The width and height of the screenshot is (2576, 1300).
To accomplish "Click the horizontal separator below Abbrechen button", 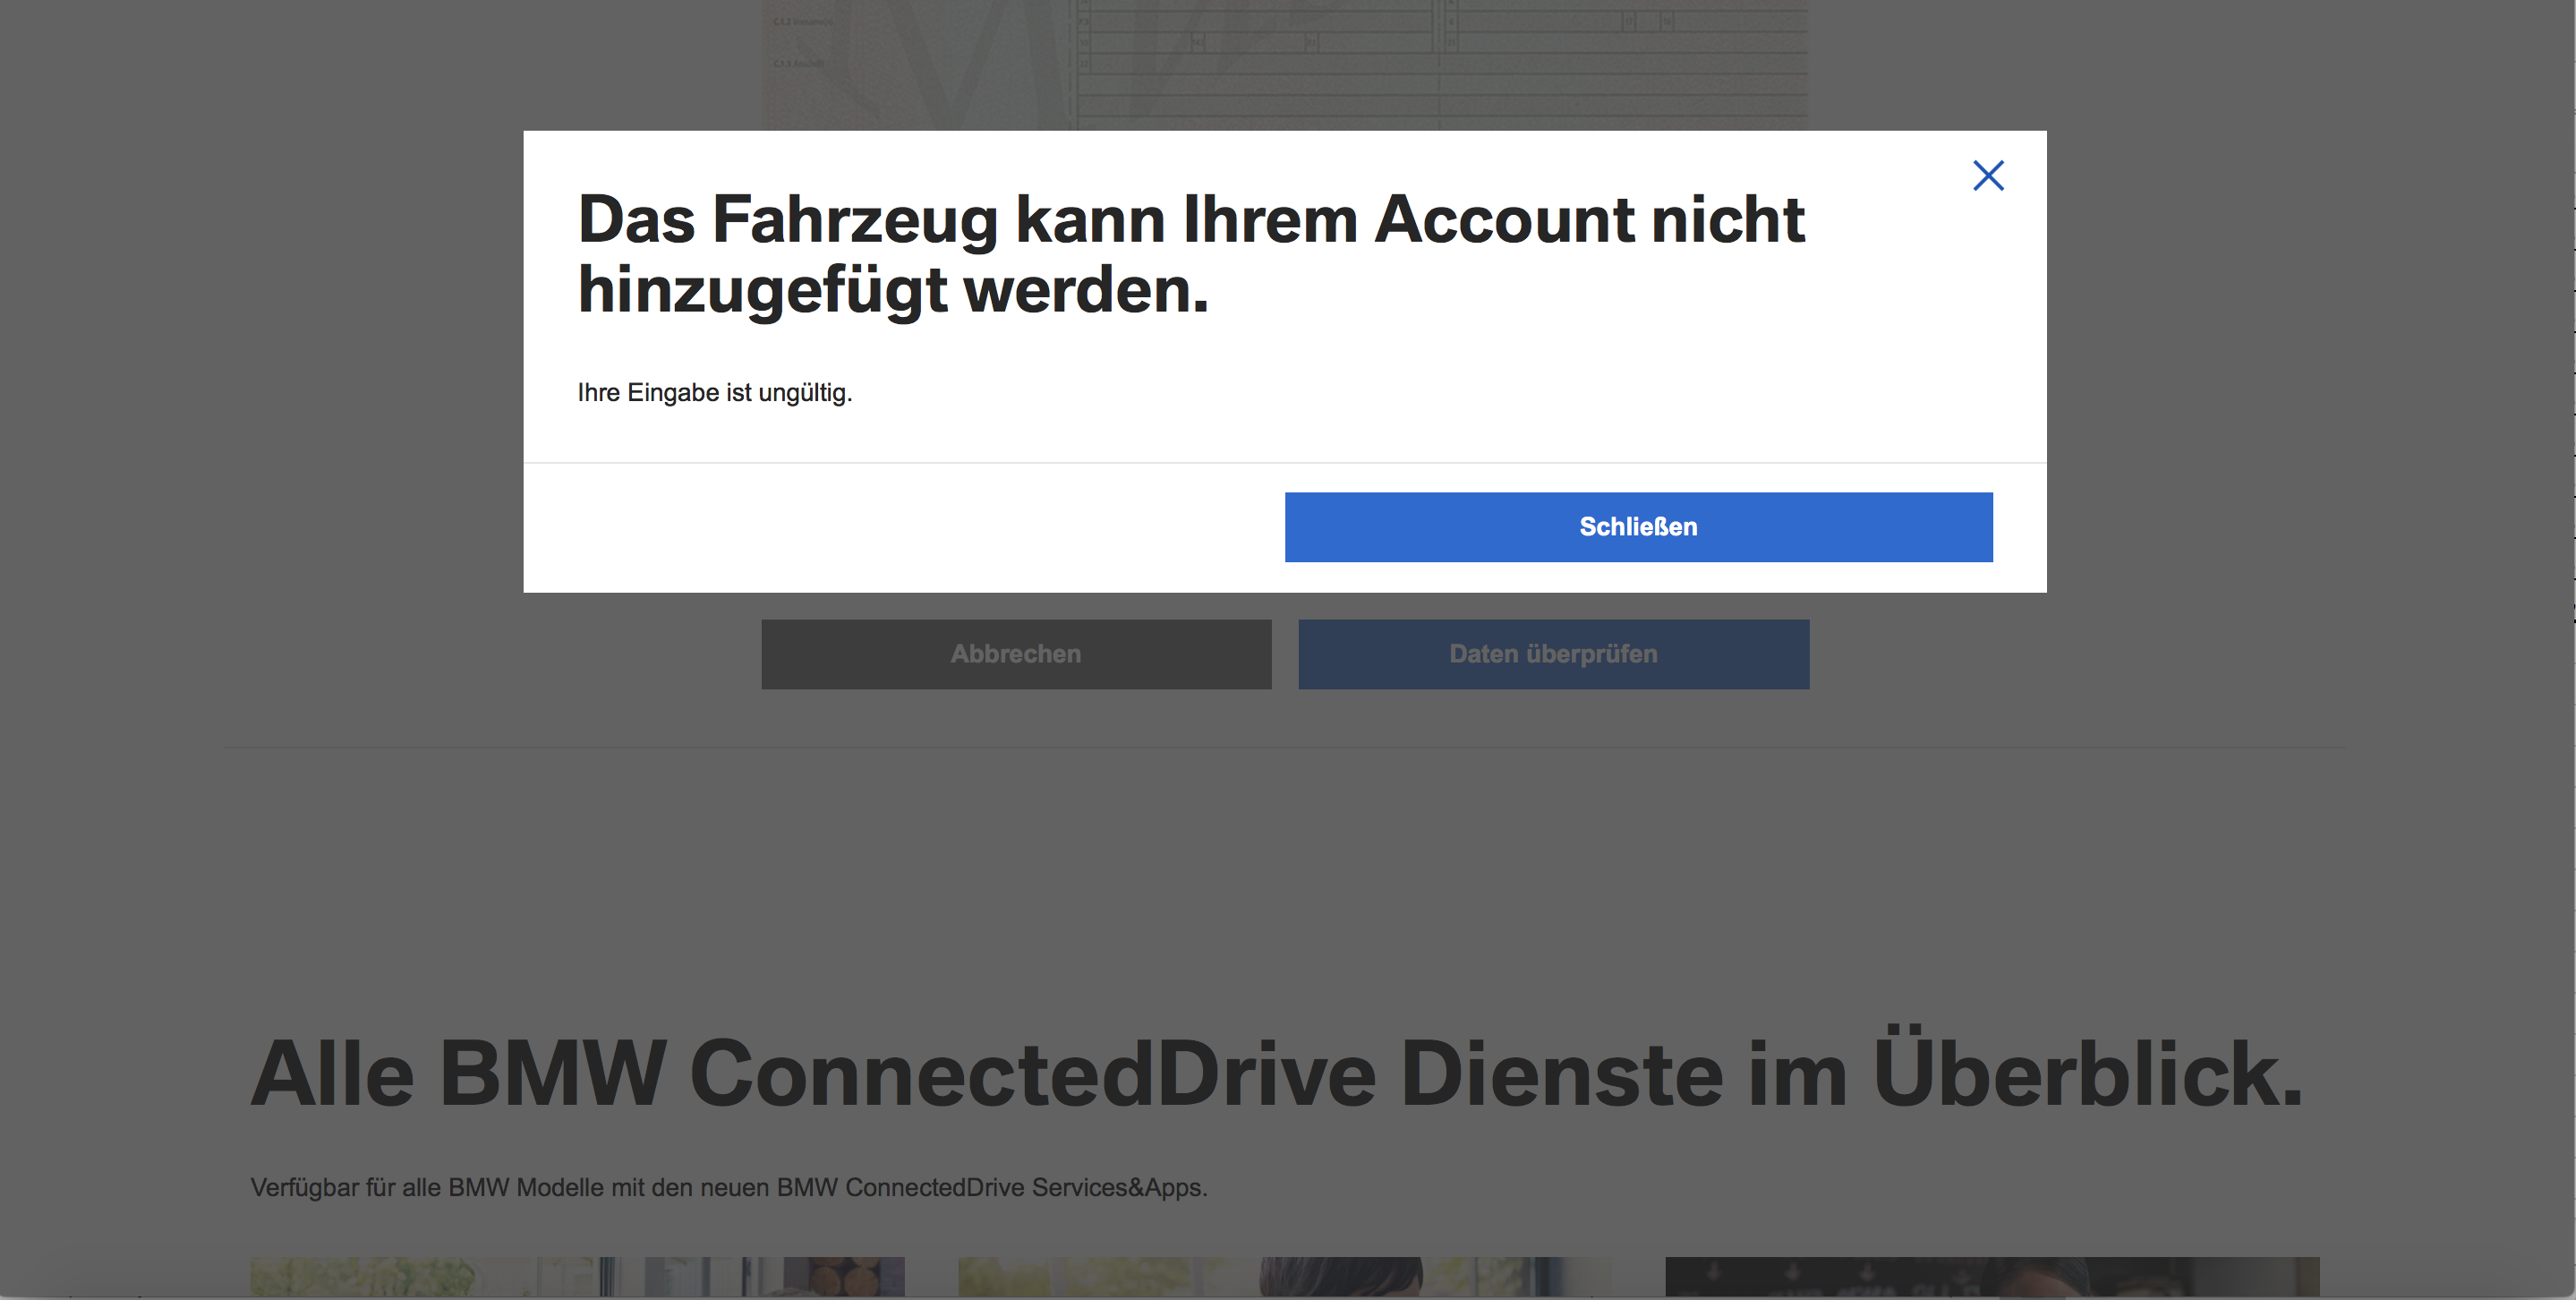I will (1285, 747).
